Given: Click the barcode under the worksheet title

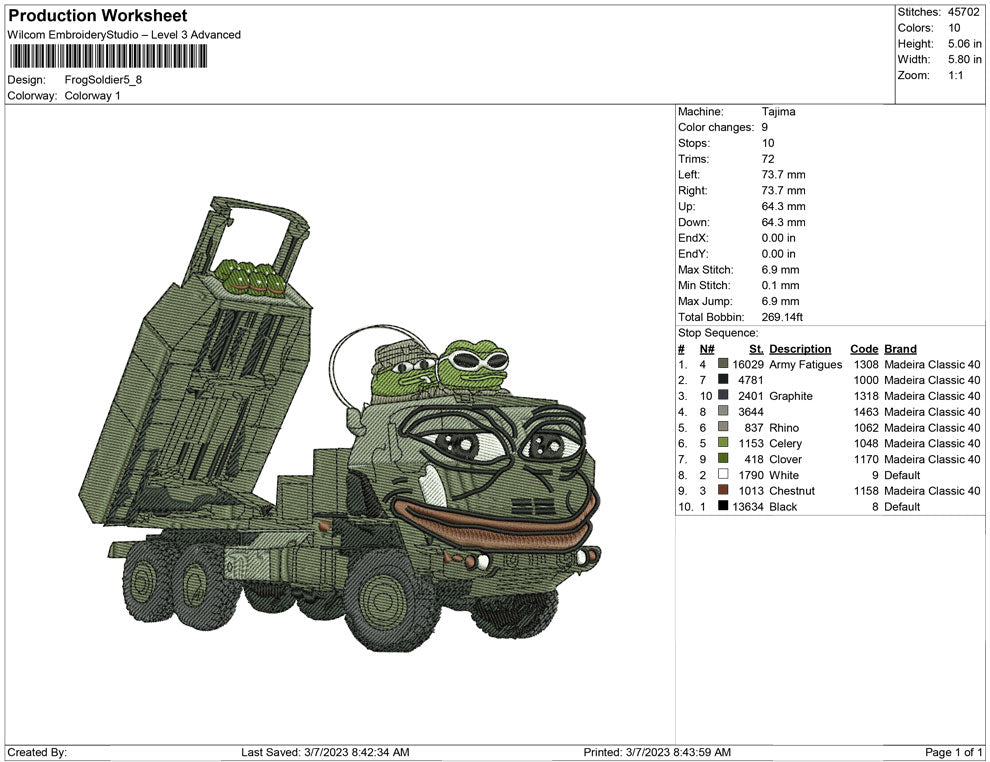Looking at the screenshot, I should pyautogui.click(x=107, y=56).
